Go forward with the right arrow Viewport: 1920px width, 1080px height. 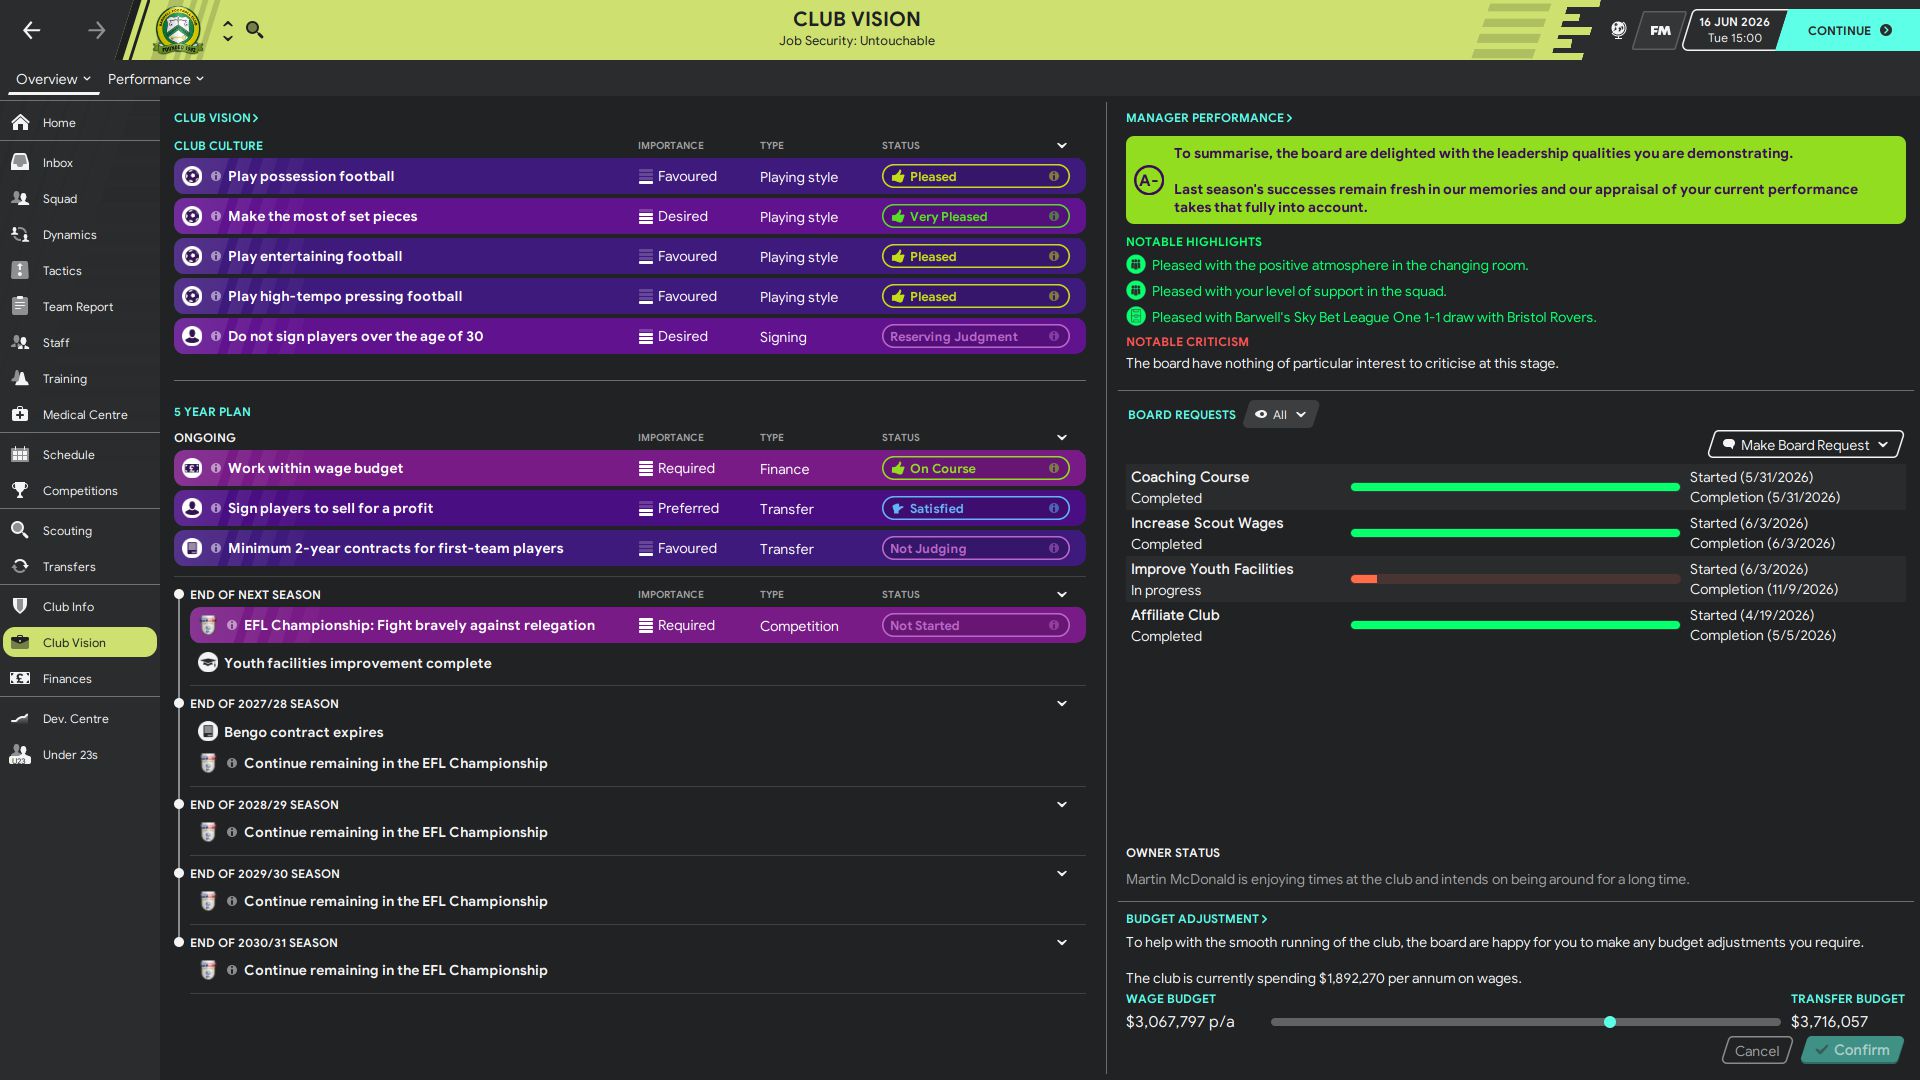click(96, 30)
